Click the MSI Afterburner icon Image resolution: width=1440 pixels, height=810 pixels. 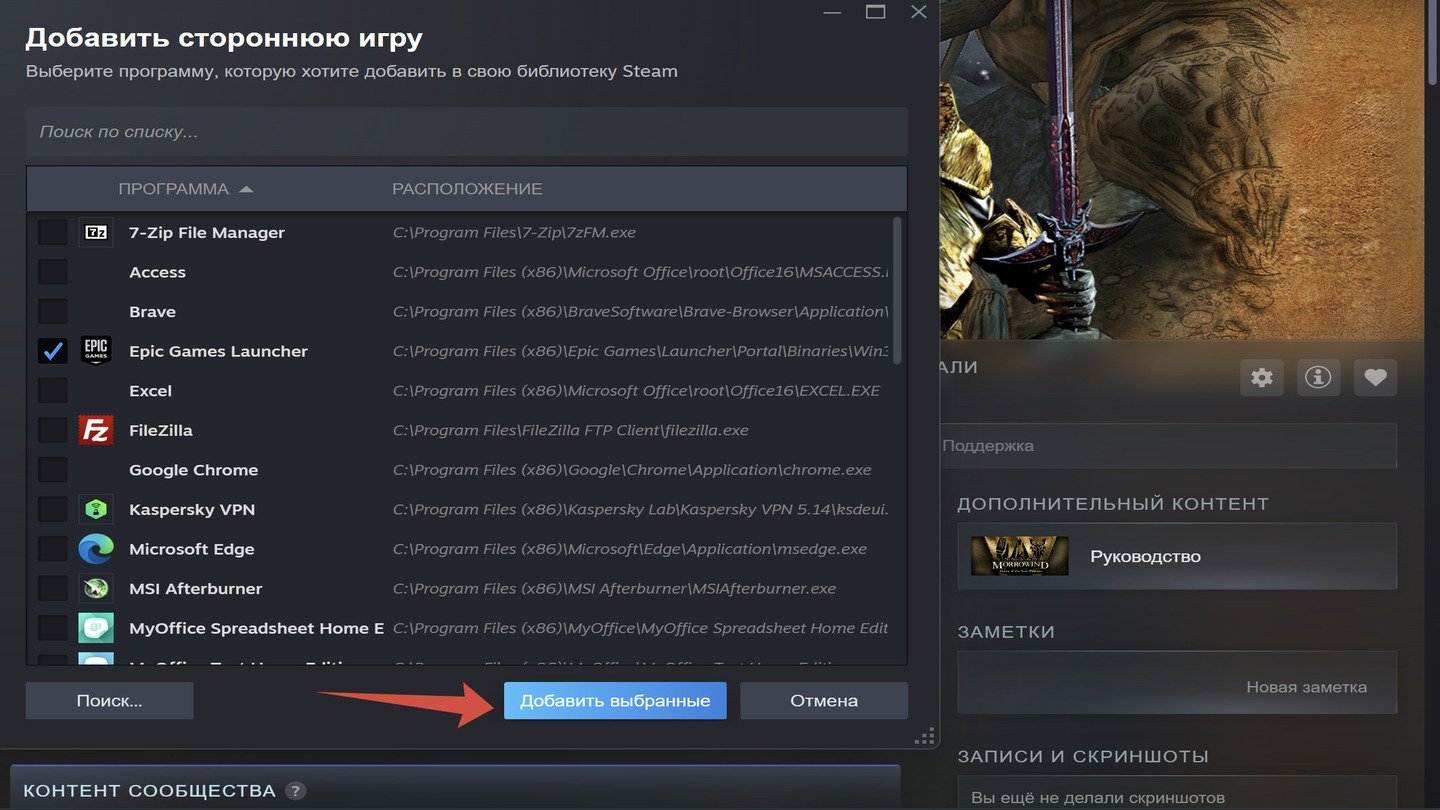tap(96, 588)
